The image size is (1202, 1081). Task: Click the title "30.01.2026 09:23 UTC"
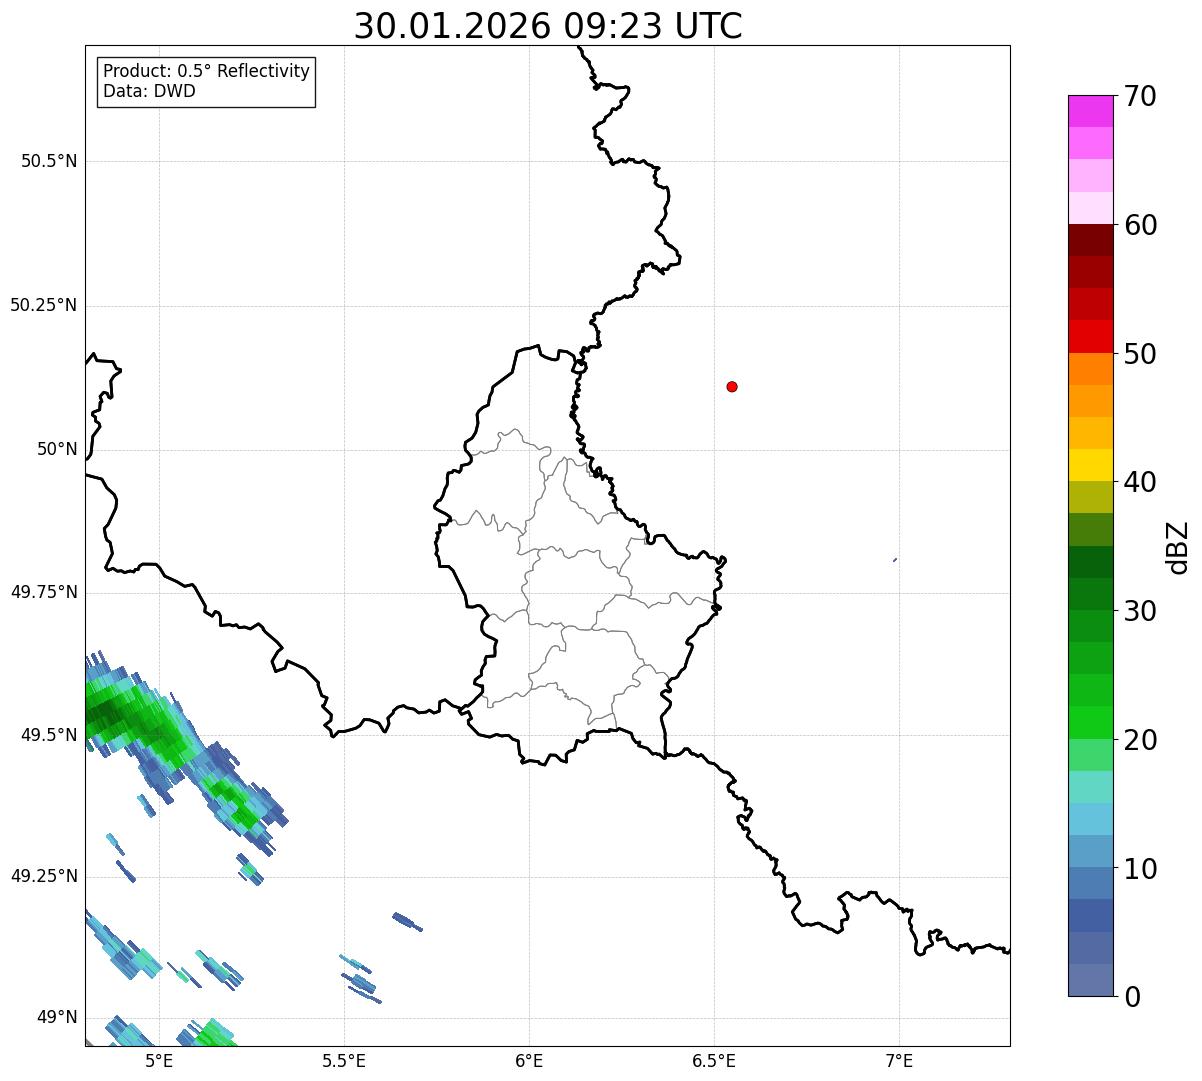point(548,26)
